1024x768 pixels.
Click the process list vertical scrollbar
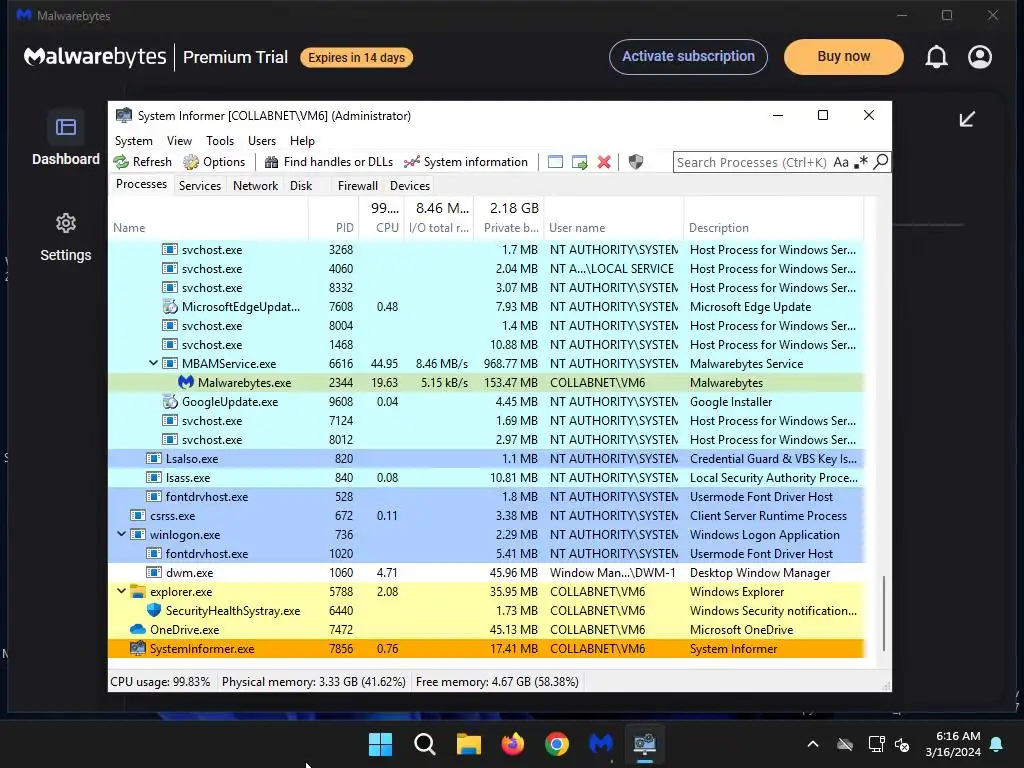point(884,613)
